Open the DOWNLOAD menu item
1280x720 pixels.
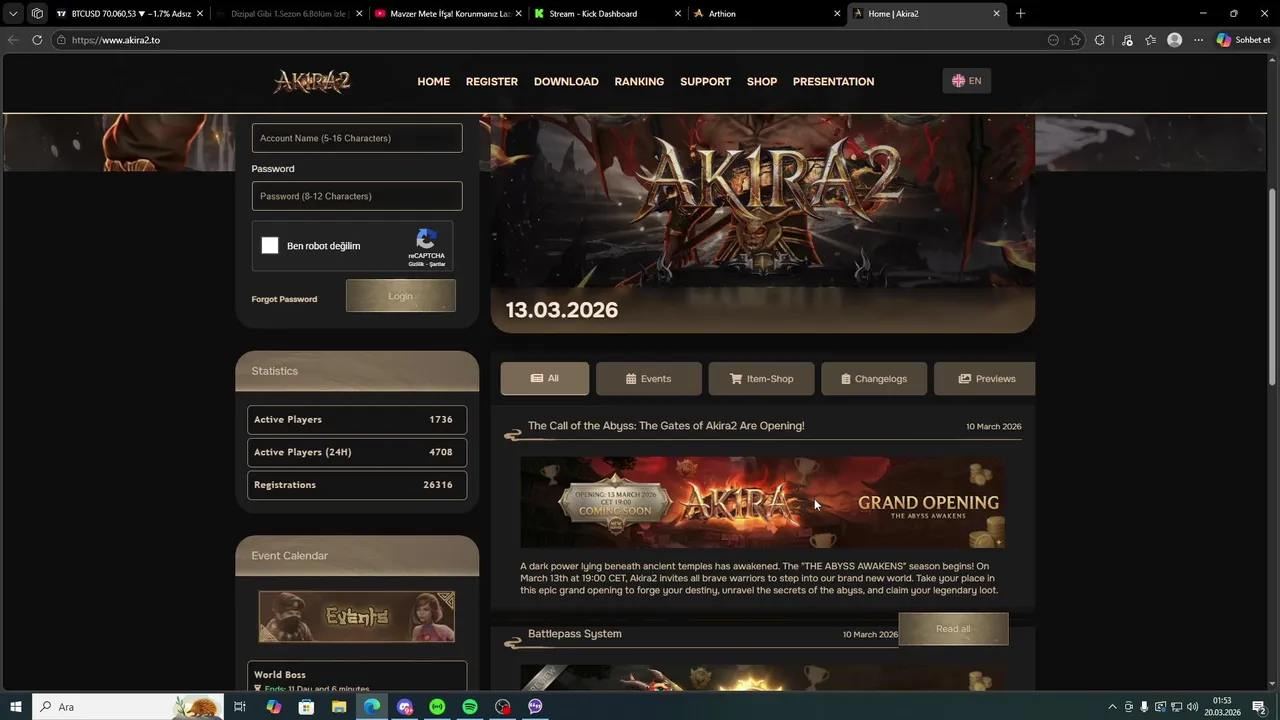click(x=566, y=82)
